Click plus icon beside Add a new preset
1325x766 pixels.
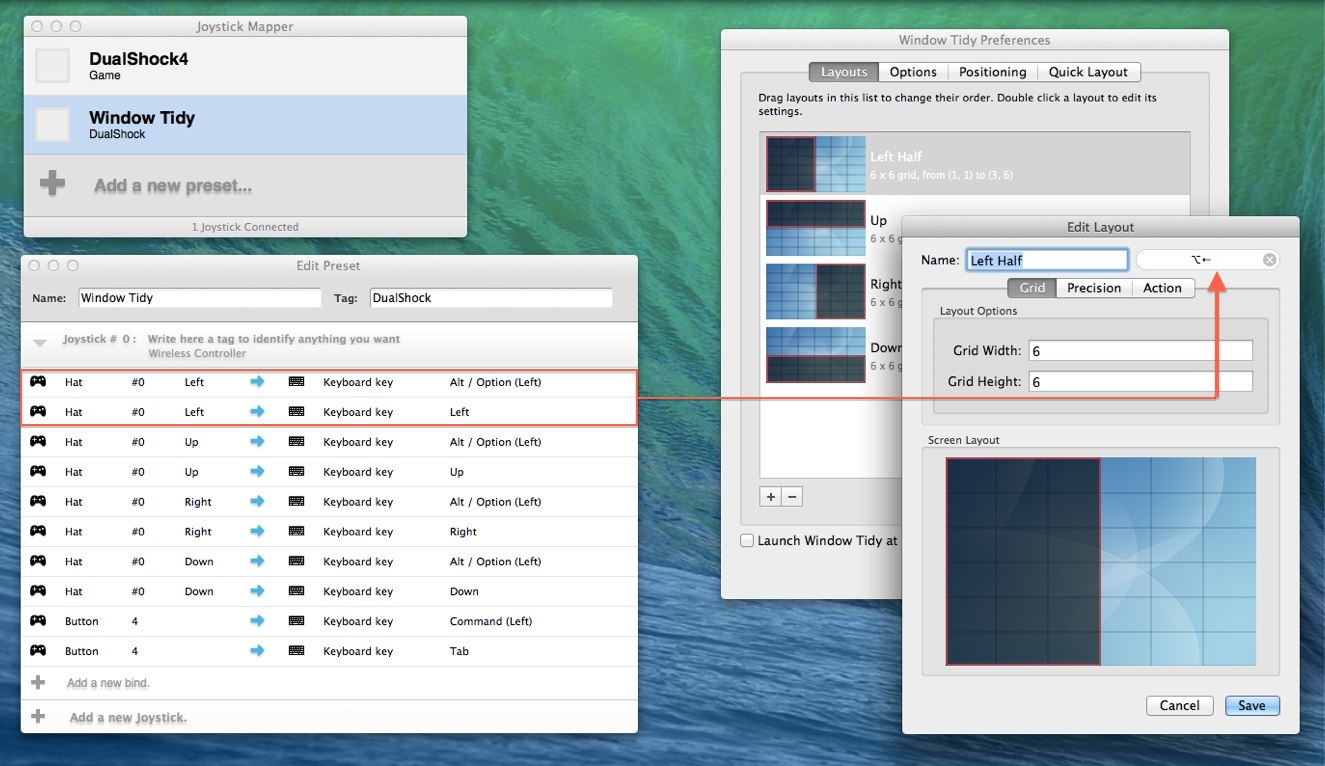pos(52,184)
